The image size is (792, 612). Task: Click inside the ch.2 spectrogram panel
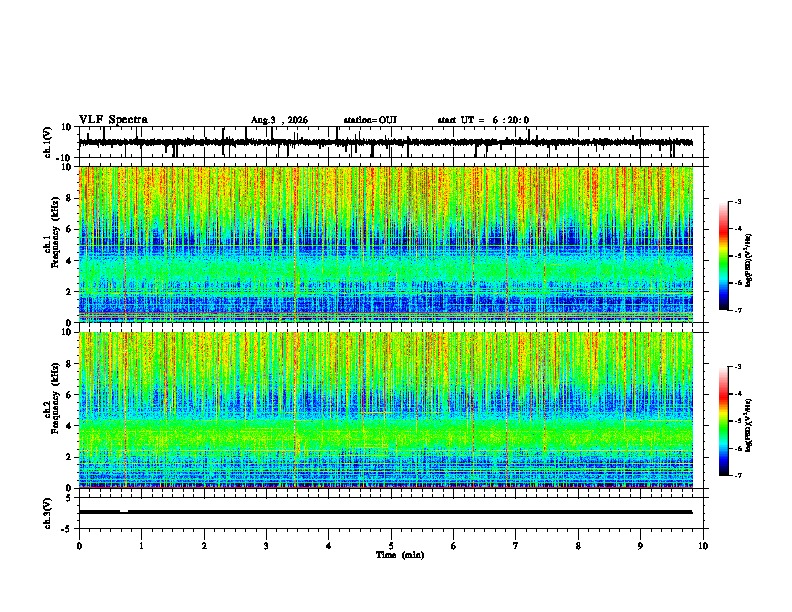click(386, 410)
